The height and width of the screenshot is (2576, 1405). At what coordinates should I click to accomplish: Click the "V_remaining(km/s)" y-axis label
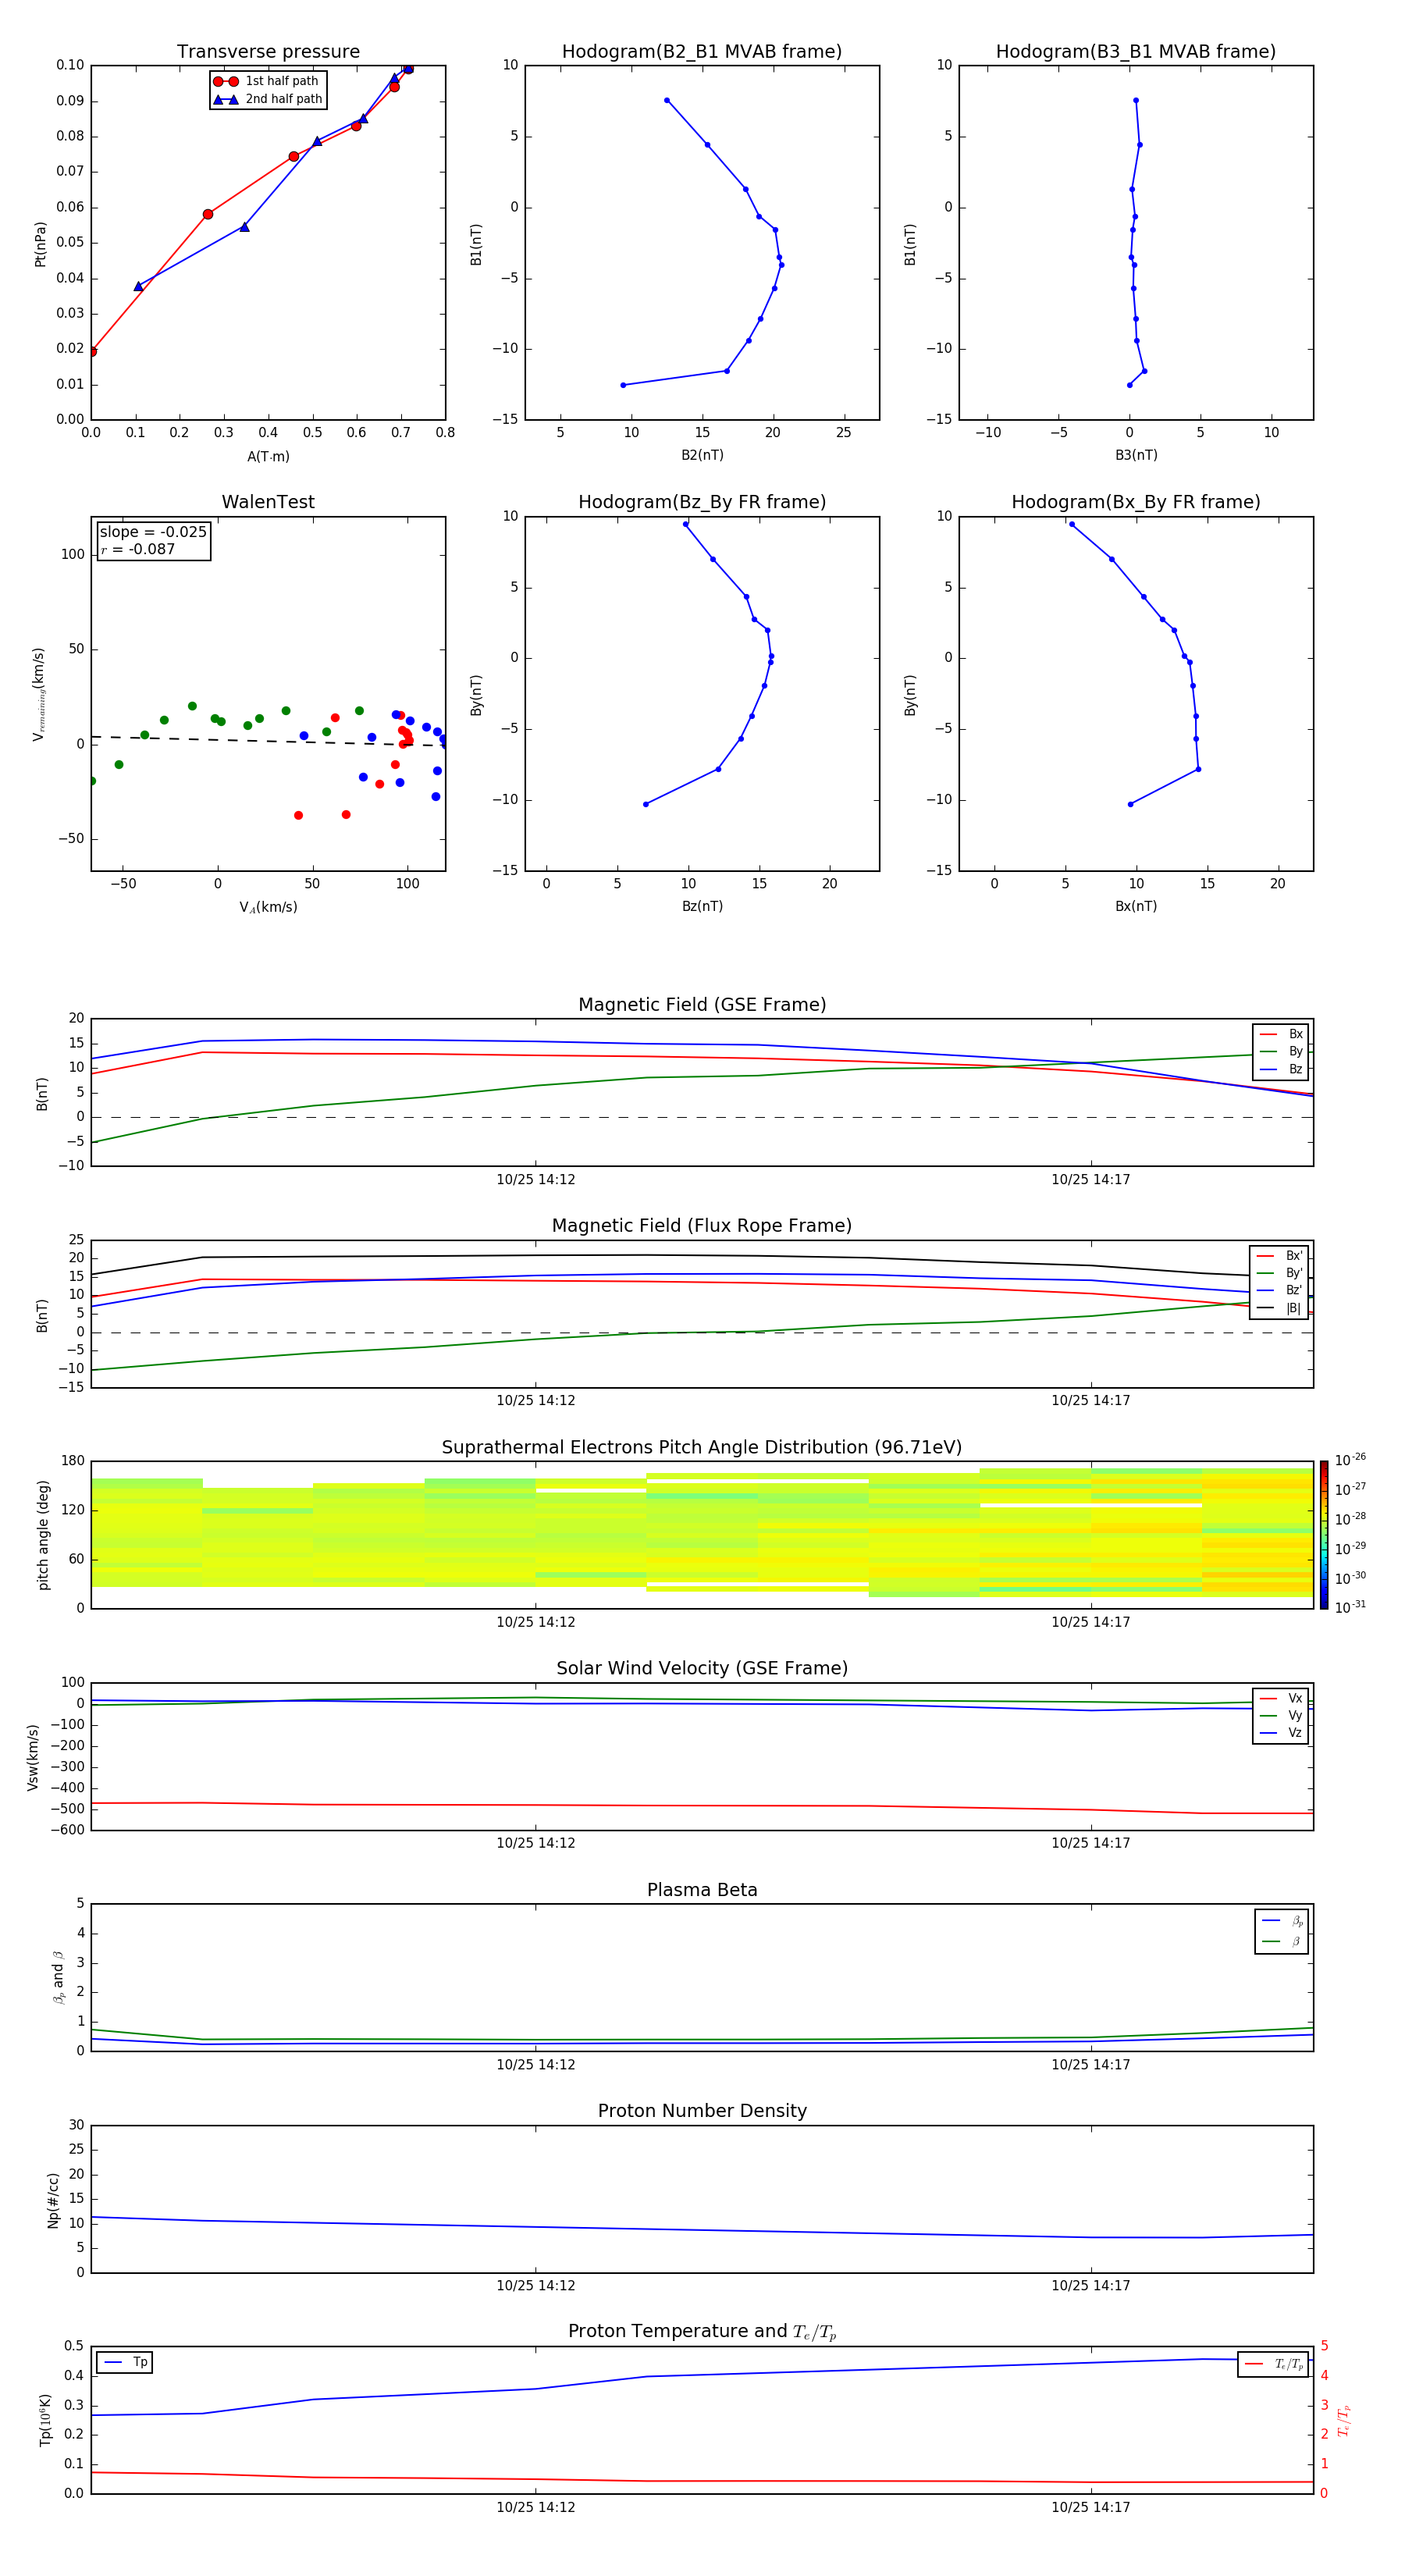click(39, 694)
